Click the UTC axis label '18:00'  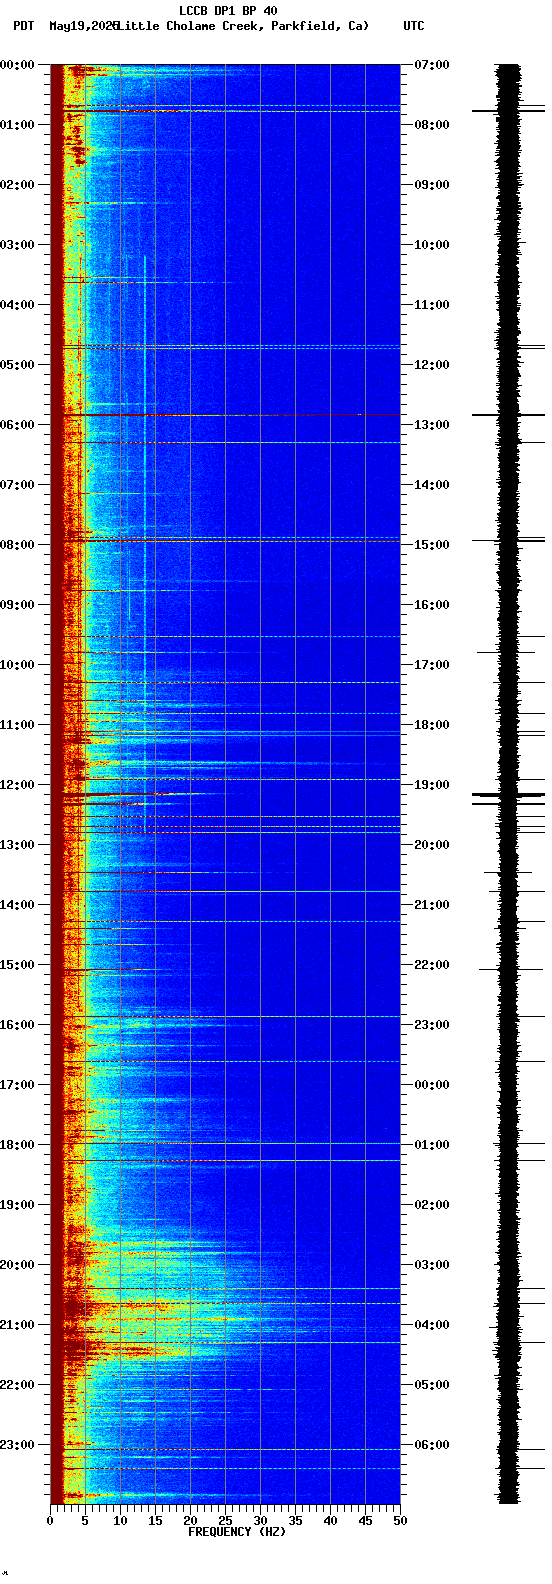coord(432,725)
